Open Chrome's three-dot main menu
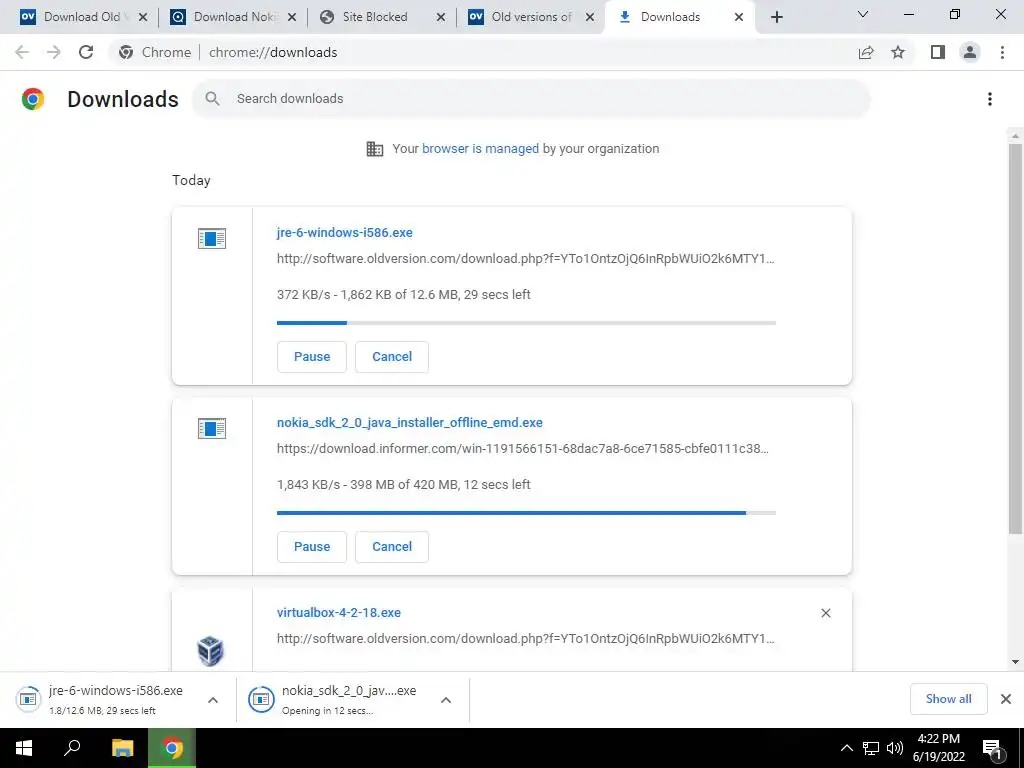Viewport: 1024px width, 768px height. [1002, 52]
